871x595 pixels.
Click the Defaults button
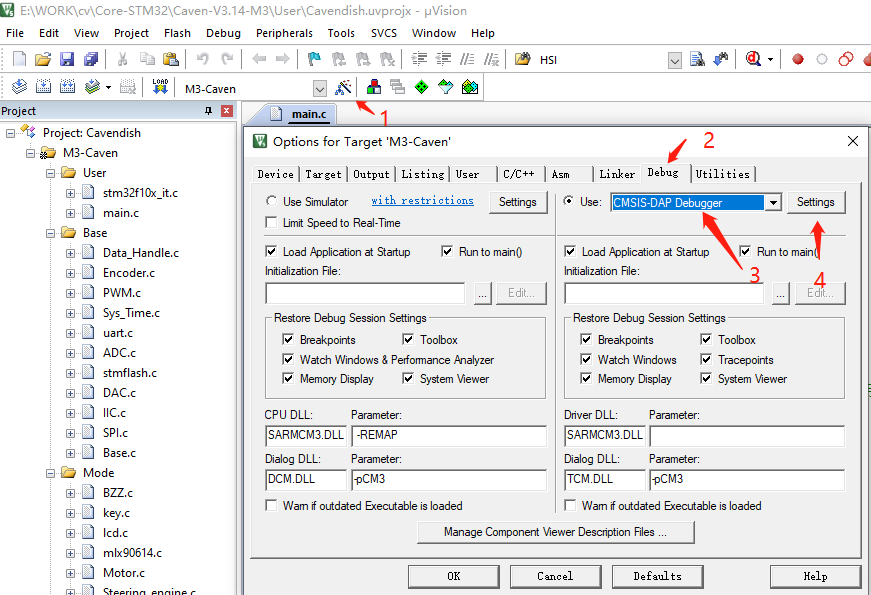pos(658,576)
